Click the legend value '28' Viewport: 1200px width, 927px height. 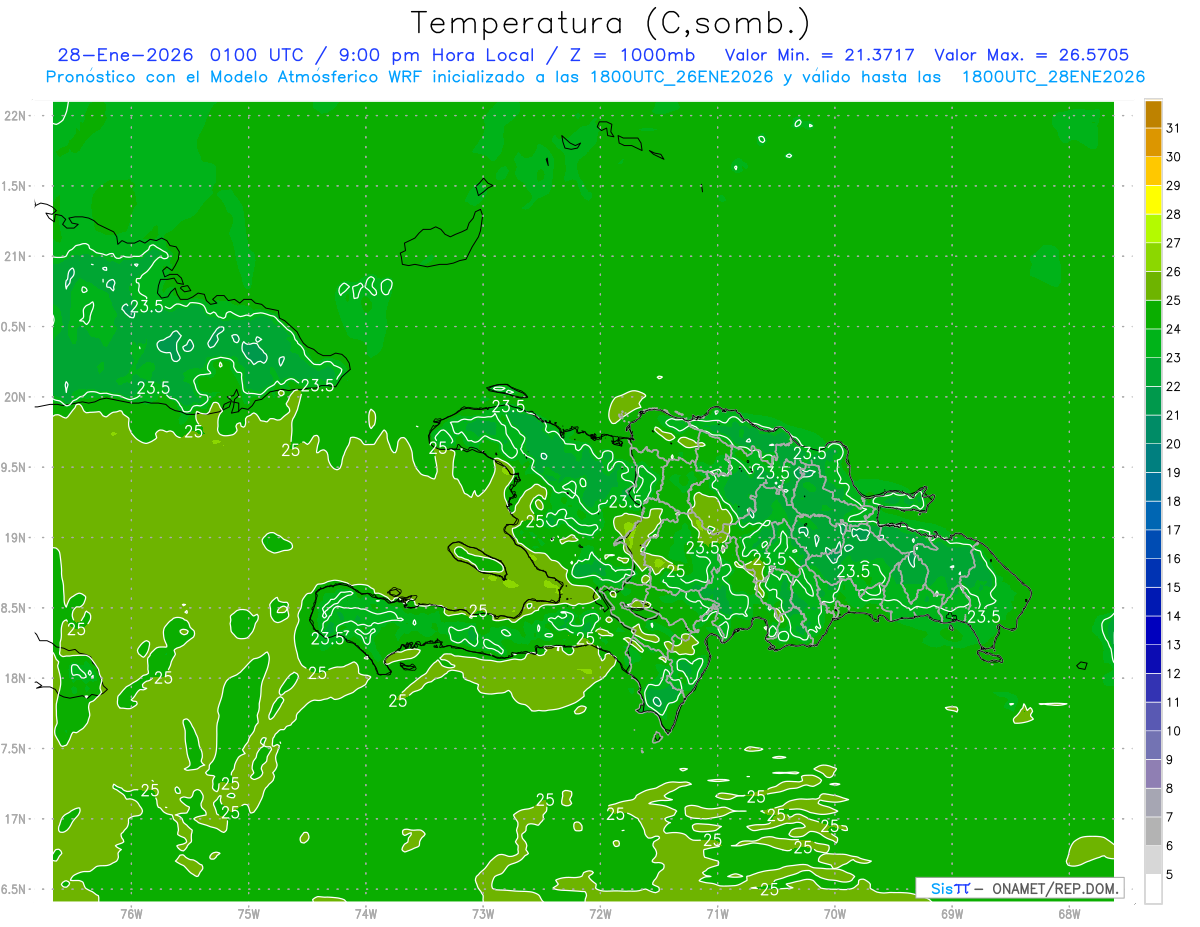click(1173, 214)
